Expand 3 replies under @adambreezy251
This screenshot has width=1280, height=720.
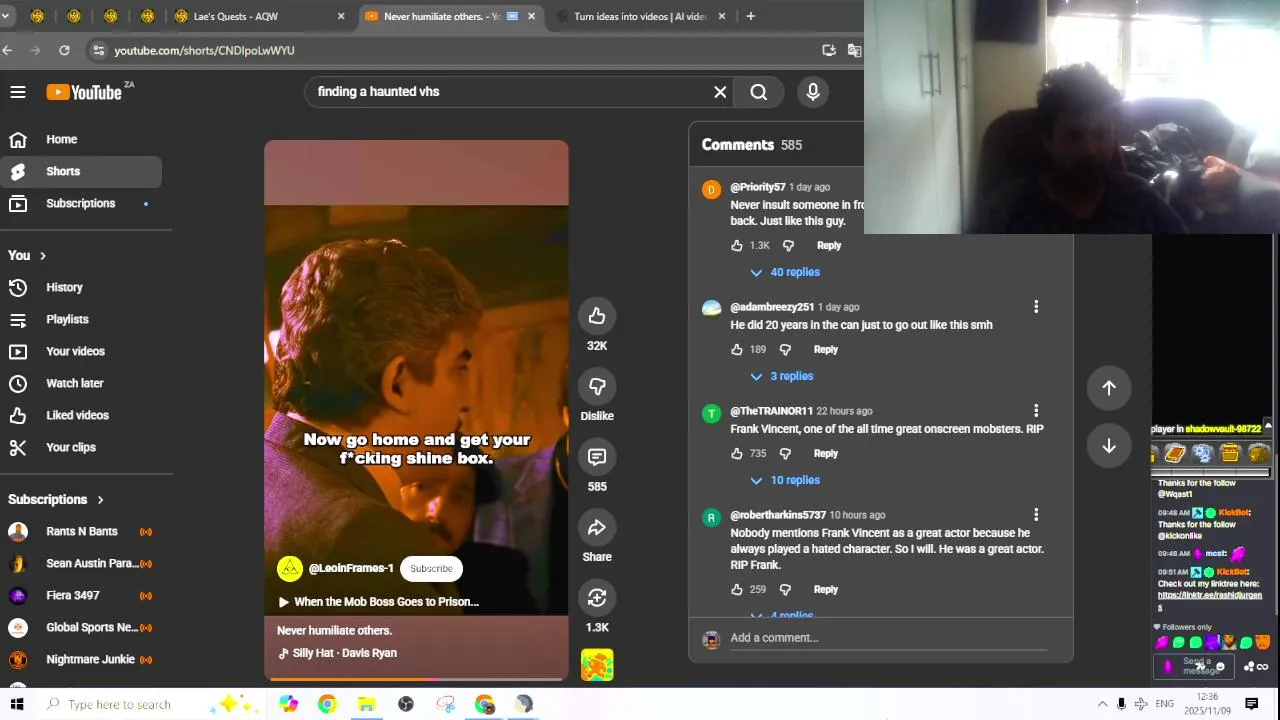pyautogui.click(x=782, y=376)
